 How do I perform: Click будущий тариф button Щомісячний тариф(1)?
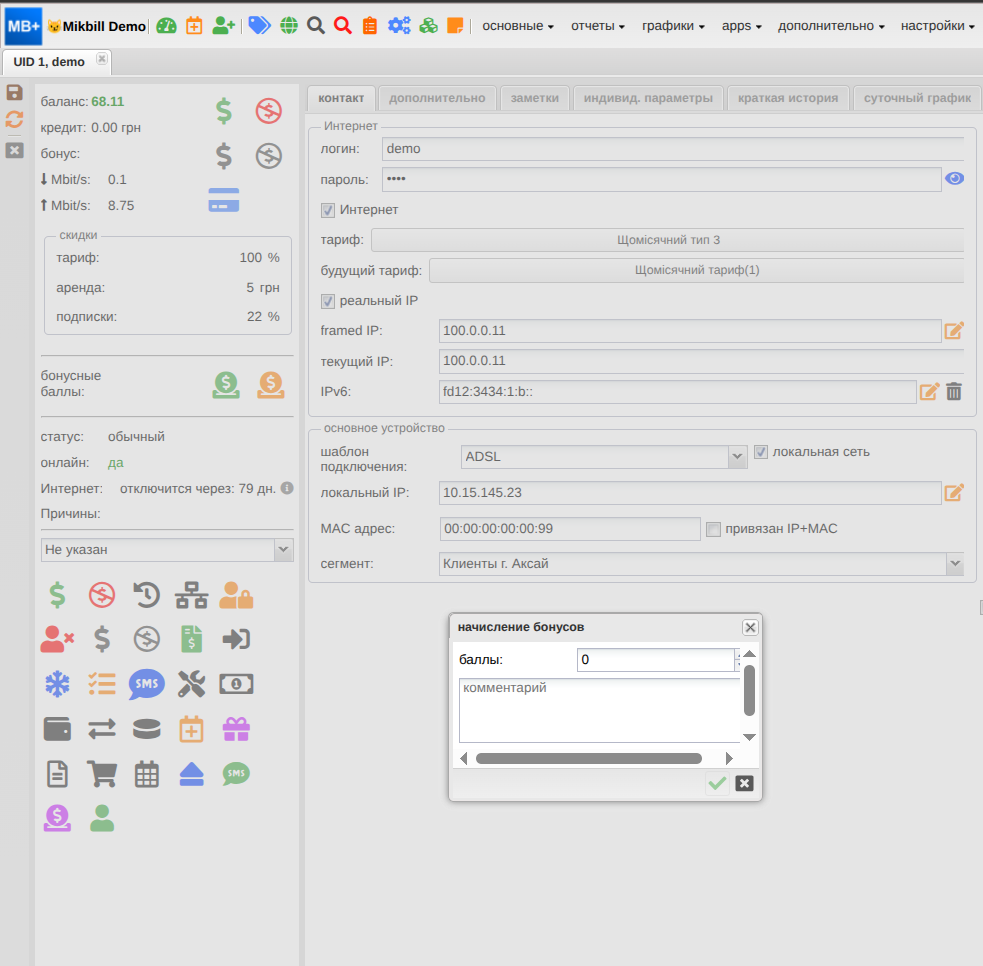coord(697,270)
